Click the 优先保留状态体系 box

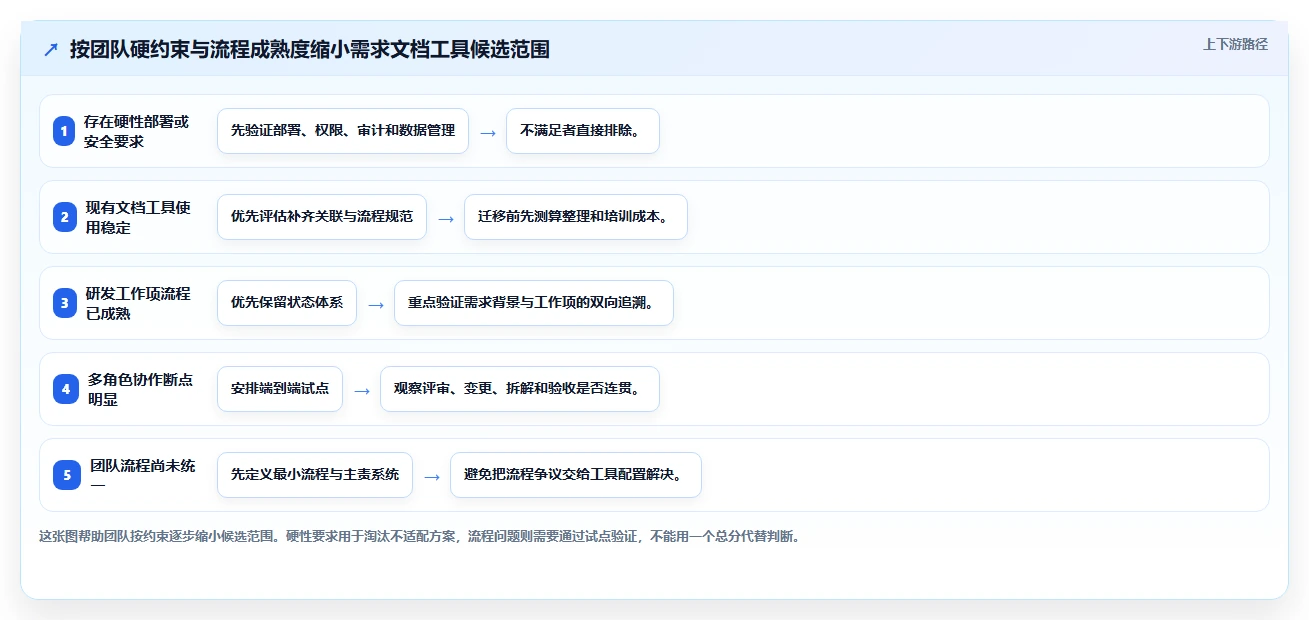(287, 303)
